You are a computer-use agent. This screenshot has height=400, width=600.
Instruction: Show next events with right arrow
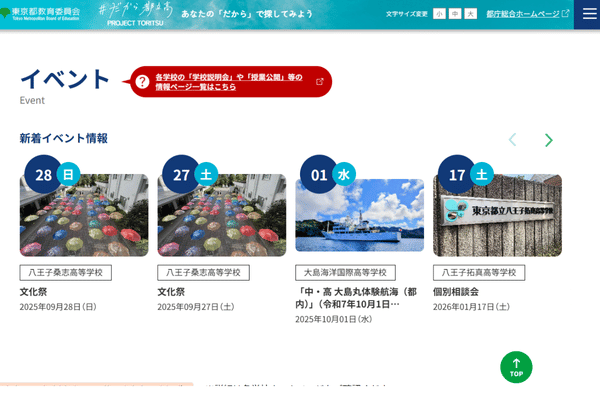(x=548, y=140)
